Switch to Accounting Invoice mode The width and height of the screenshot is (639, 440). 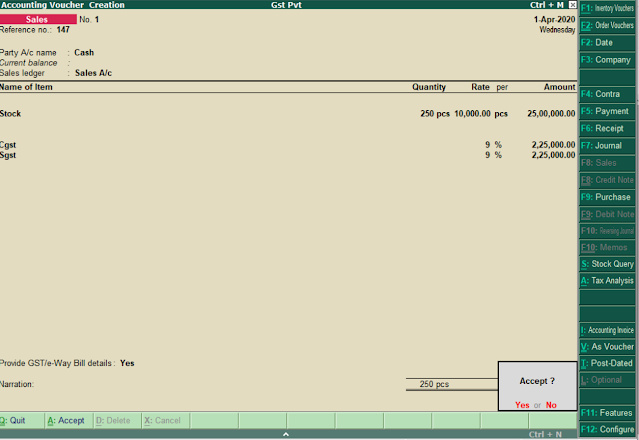click(607, 330)
